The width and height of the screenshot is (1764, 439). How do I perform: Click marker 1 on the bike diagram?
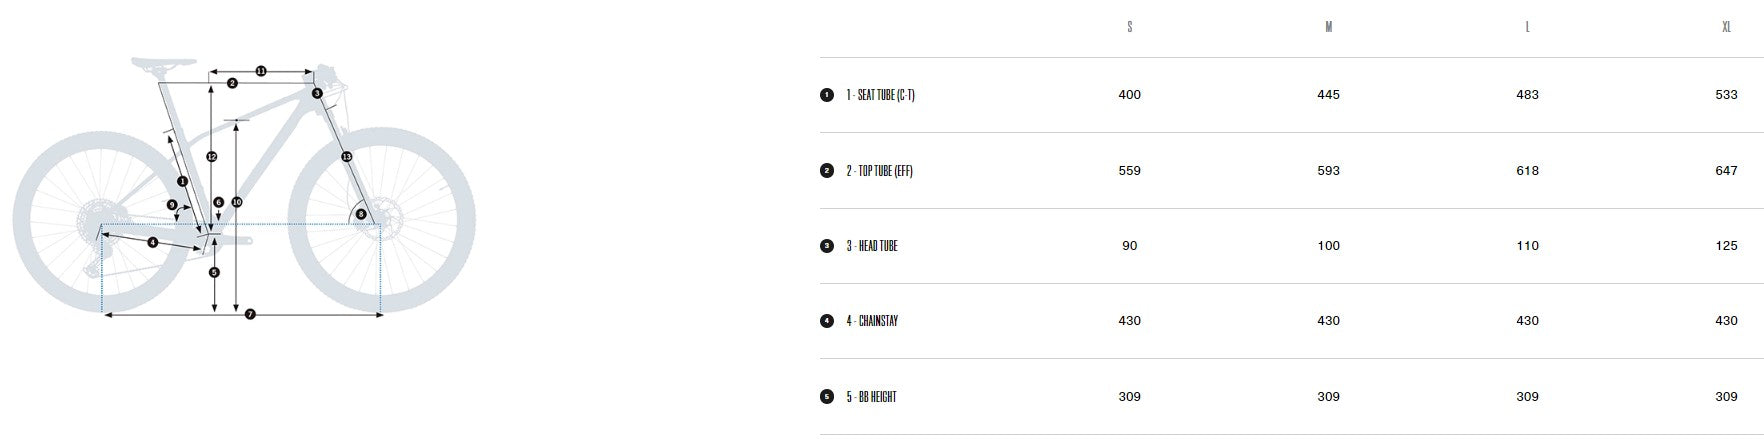click(183, 181)
